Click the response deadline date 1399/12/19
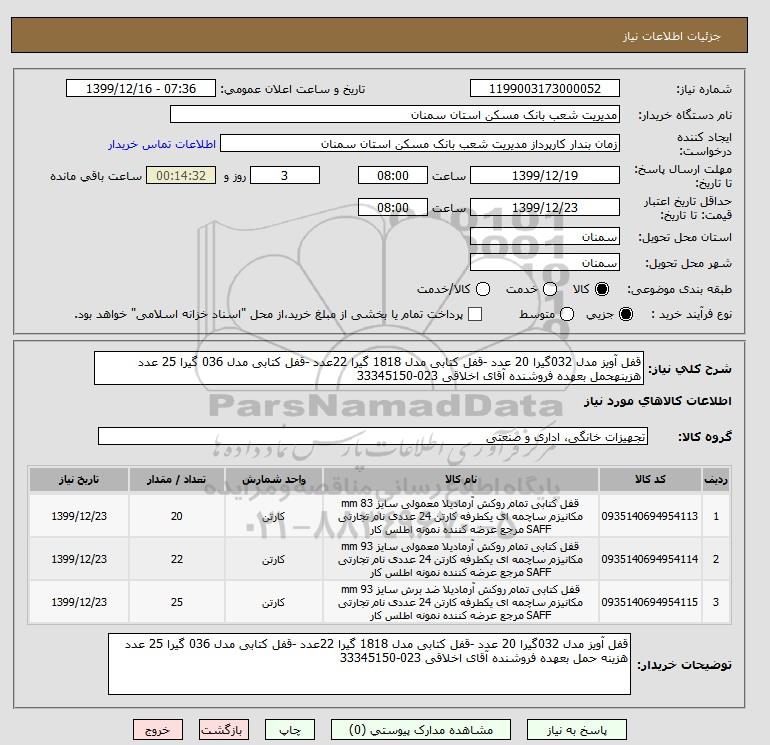The image size is (770, 745). point(545,175)
